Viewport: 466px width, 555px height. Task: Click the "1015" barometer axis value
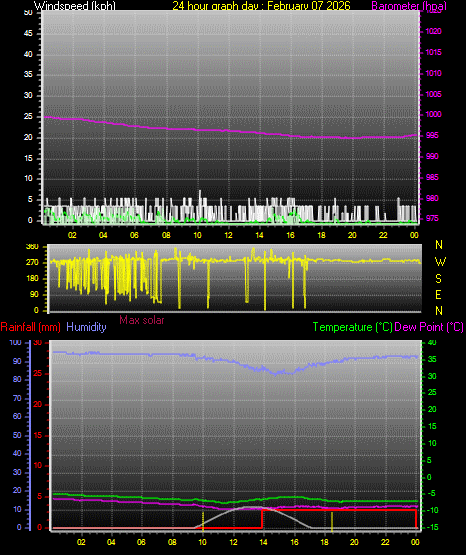[433, 52]
